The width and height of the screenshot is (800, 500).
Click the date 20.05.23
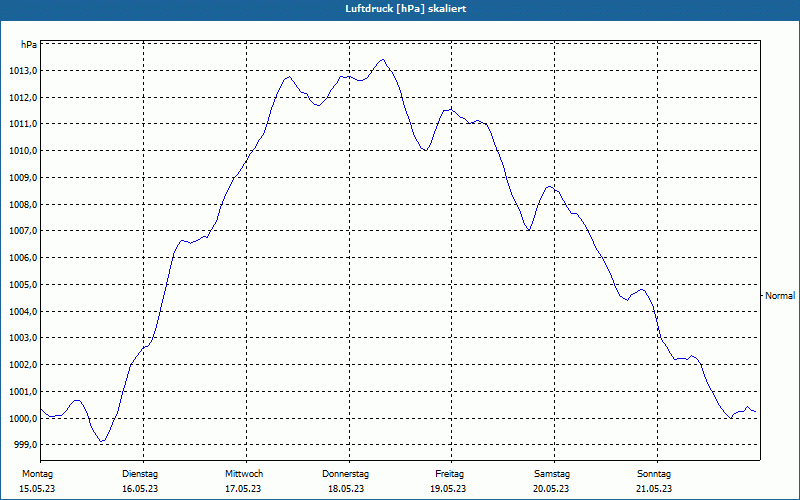551,489
